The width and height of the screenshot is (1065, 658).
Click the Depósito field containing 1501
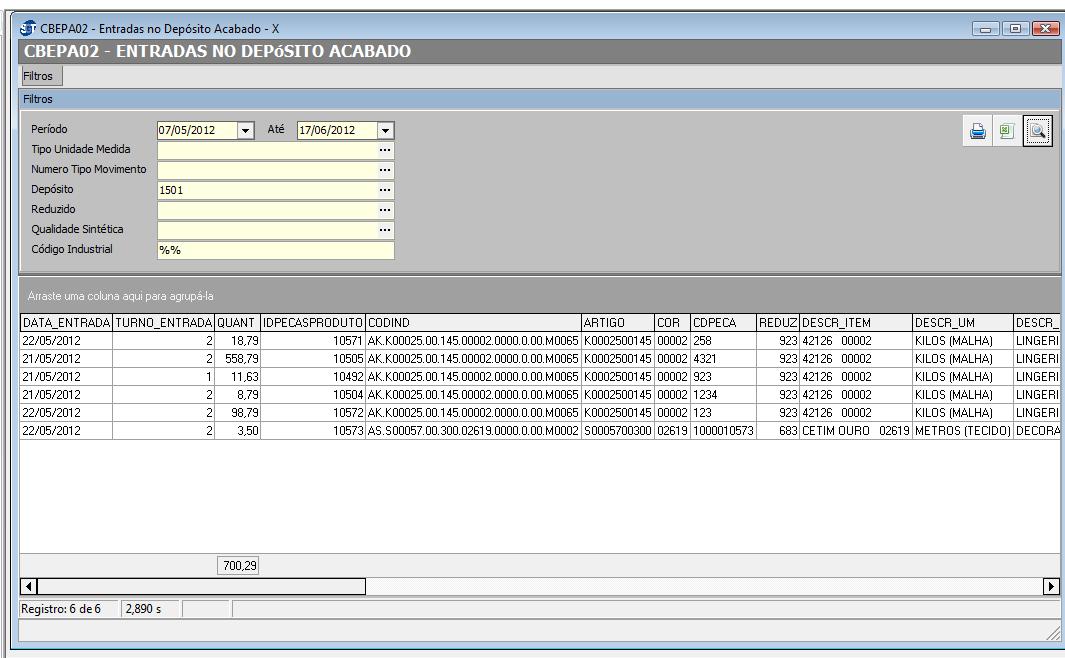pyautogui.click(x=265, y=190)
